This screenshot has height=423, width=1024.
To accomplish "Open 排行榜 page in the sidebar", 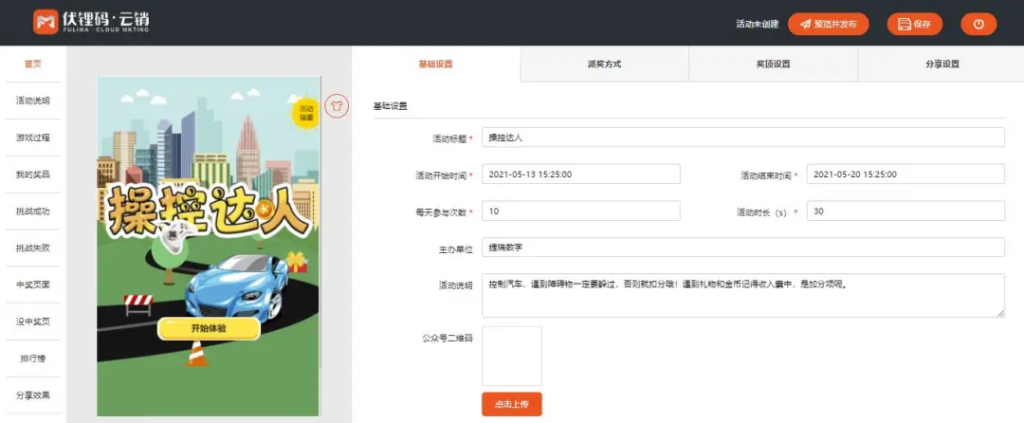I will tap(32, 358).
